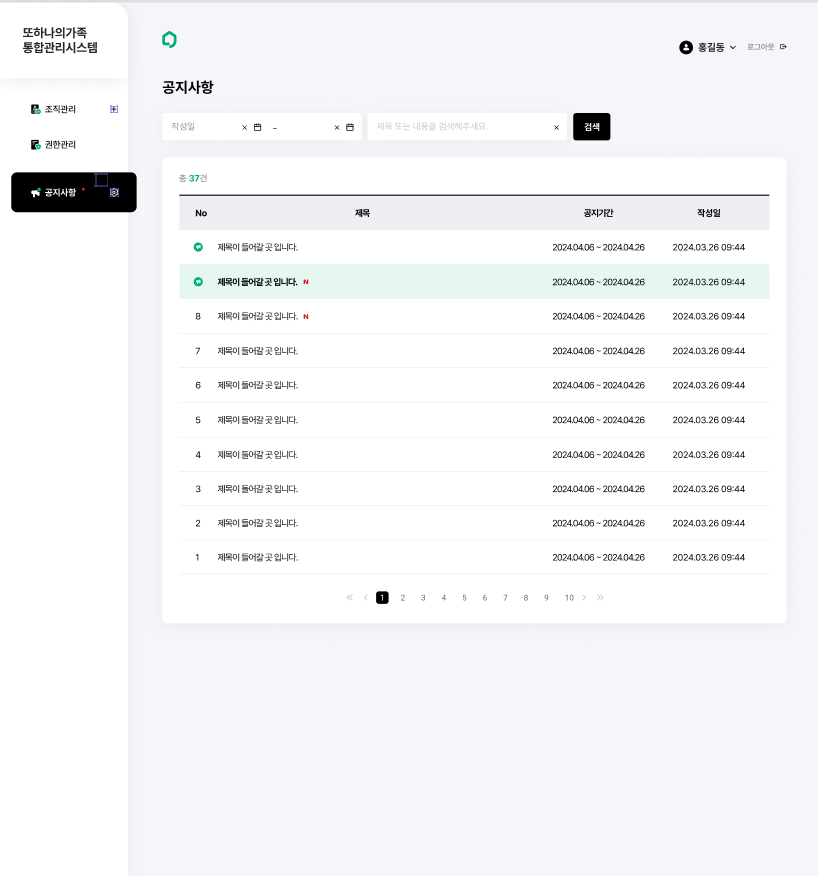The height and width of the screenshot is (876, 818).
Task: Open notice title in row 8
Action: (258, 316)
